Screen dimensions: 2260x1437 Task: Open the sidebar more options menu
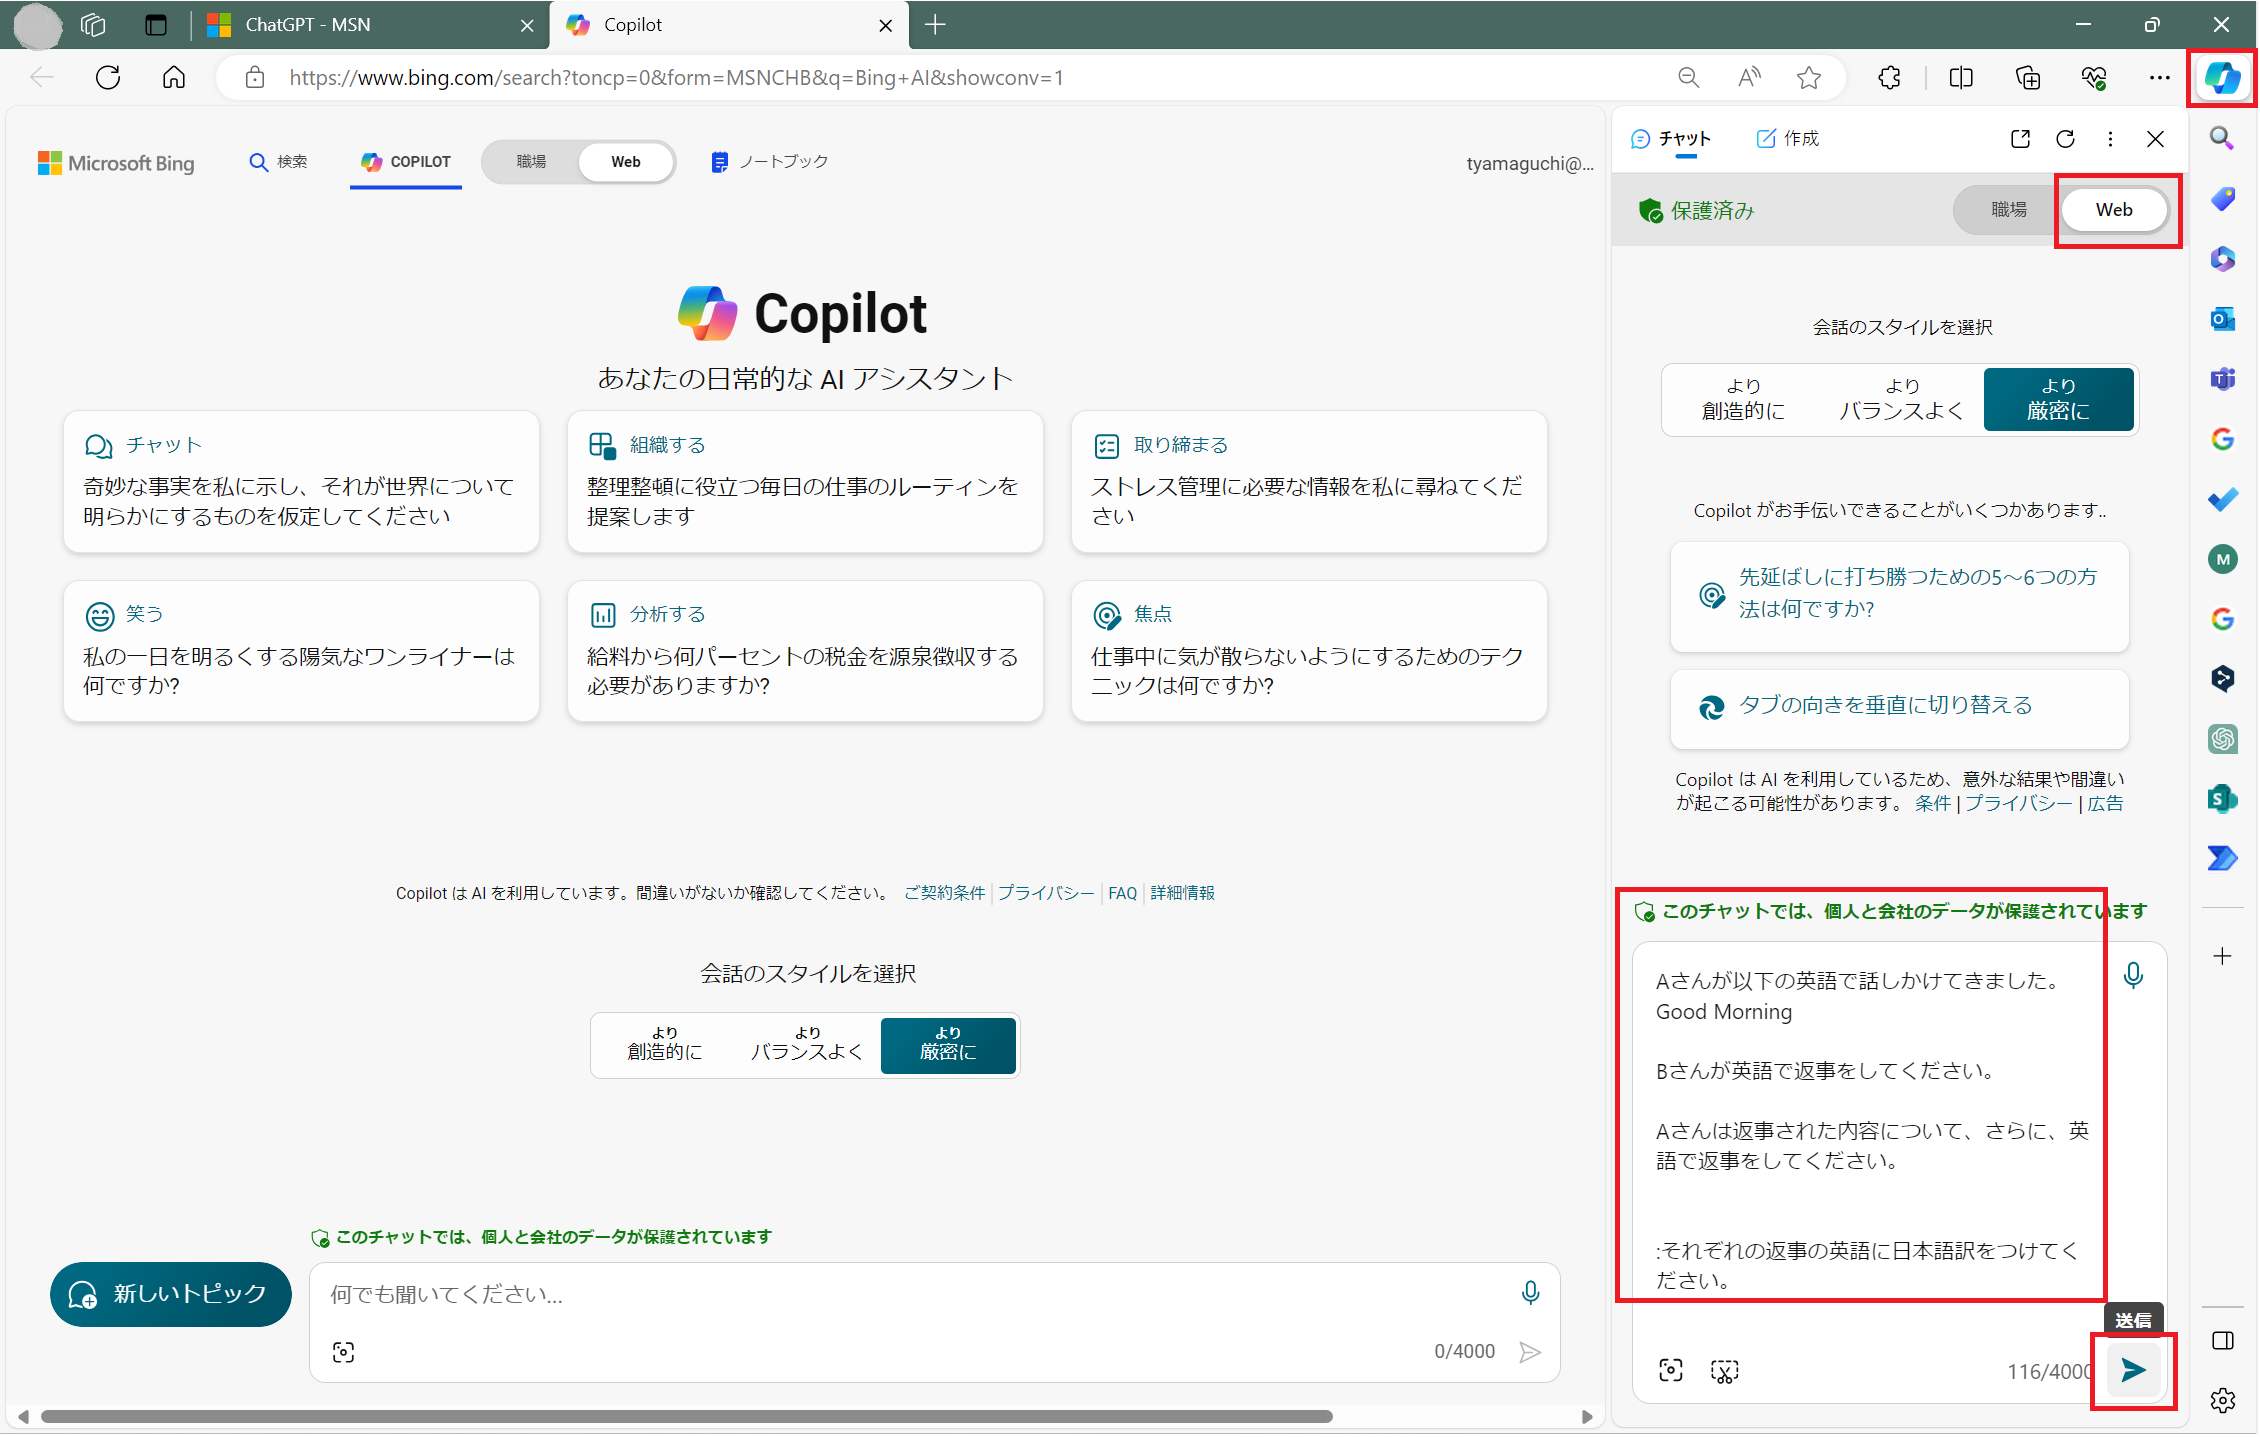pos(2110,139)
